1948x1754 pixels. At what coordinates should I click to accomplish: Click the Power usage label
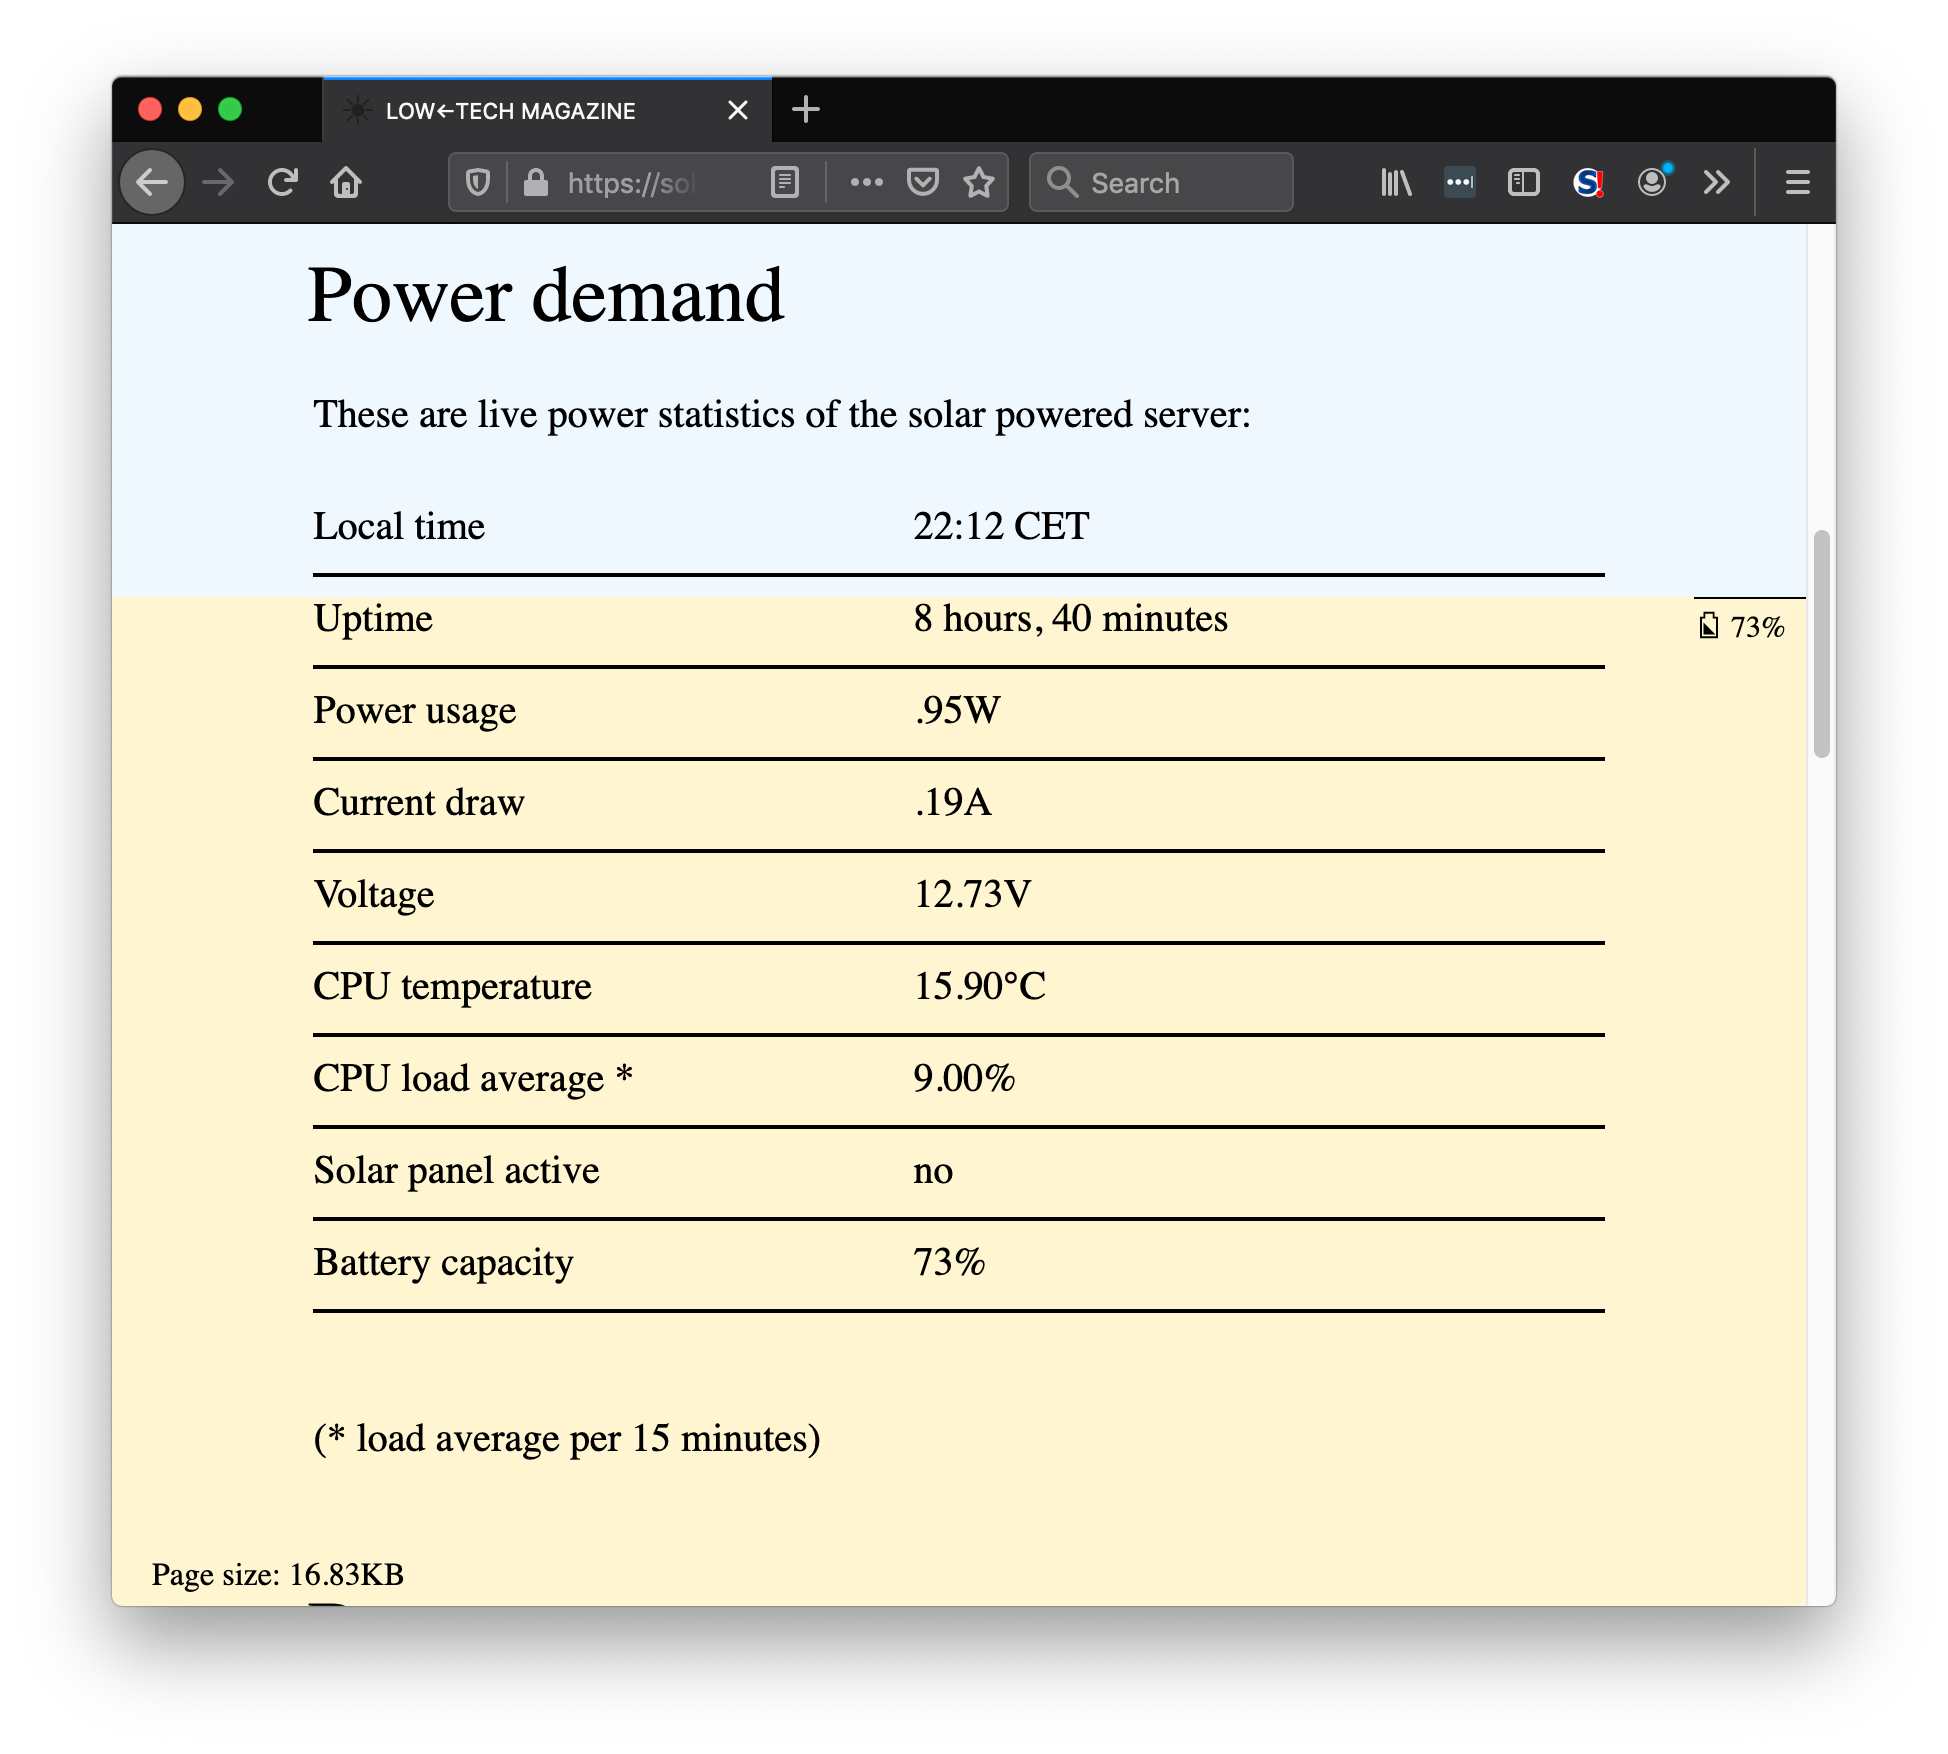point(415,710)
